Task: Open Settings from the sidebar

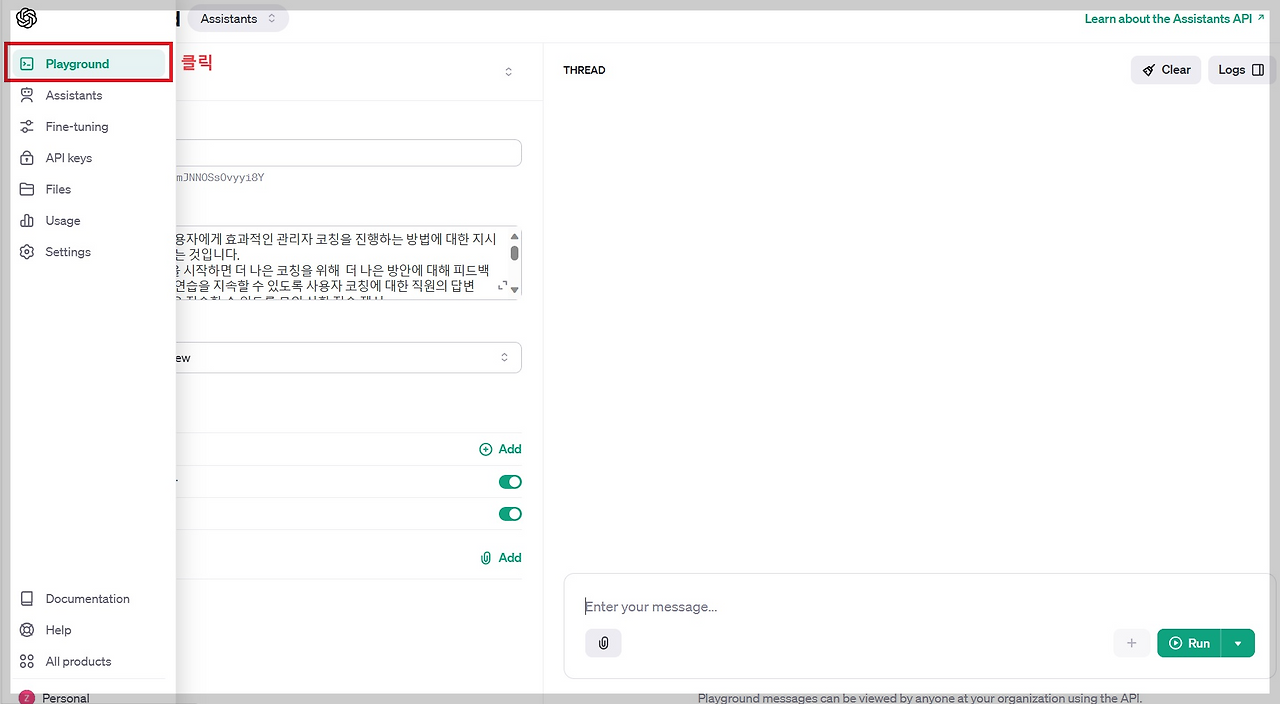Action: [x=68, y=251]
